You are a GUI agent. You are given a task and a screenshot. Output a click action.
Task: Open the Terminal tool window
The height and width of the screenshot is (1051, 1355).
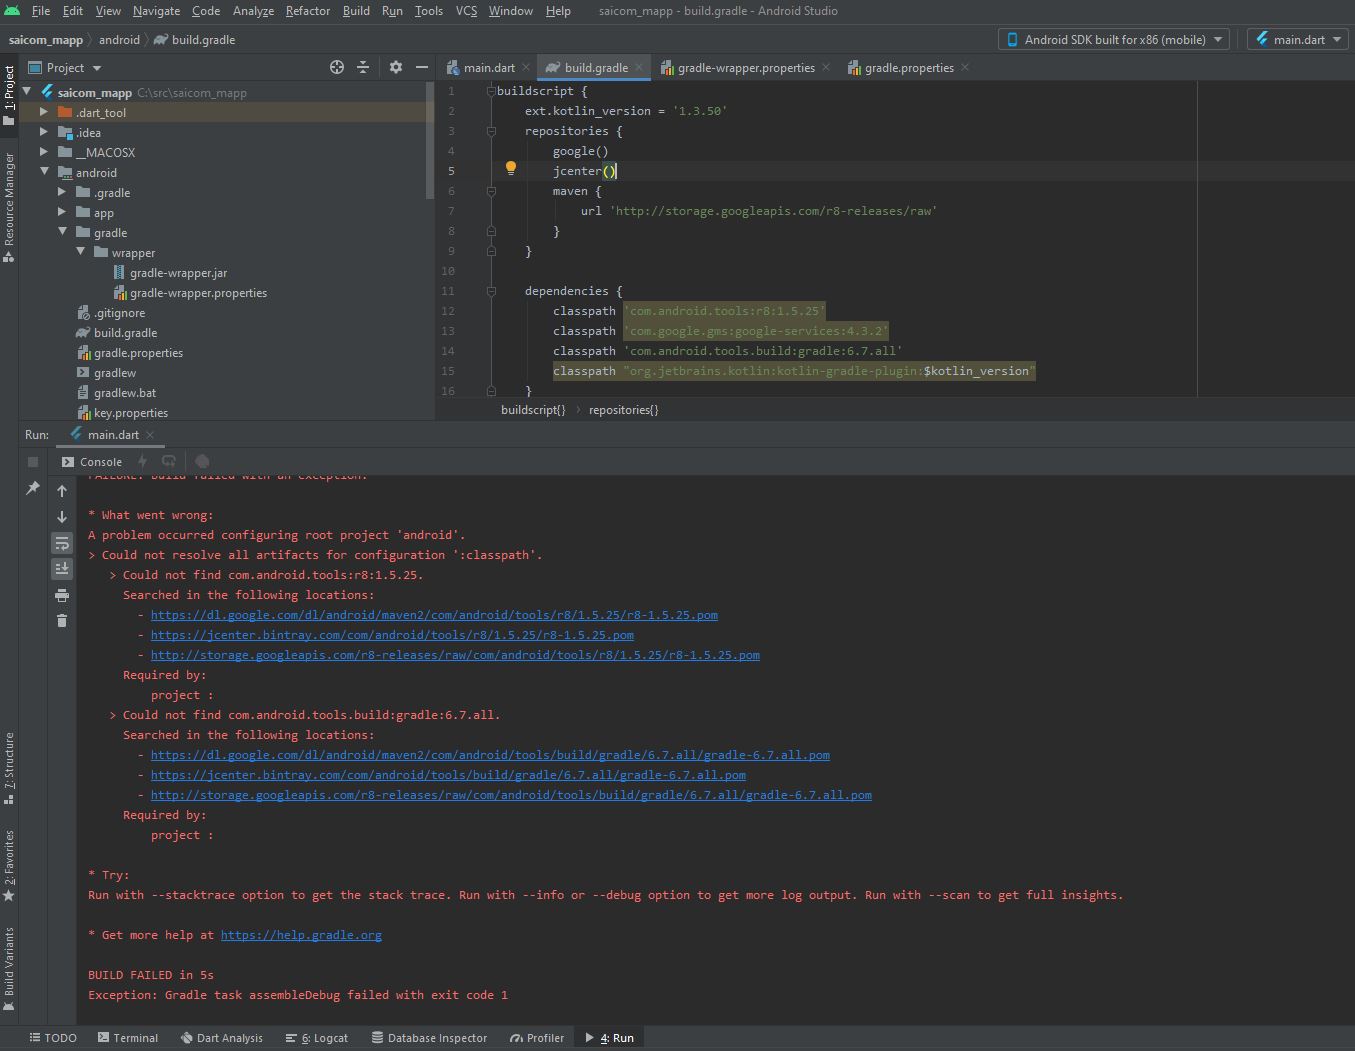tap(128, 1038)
